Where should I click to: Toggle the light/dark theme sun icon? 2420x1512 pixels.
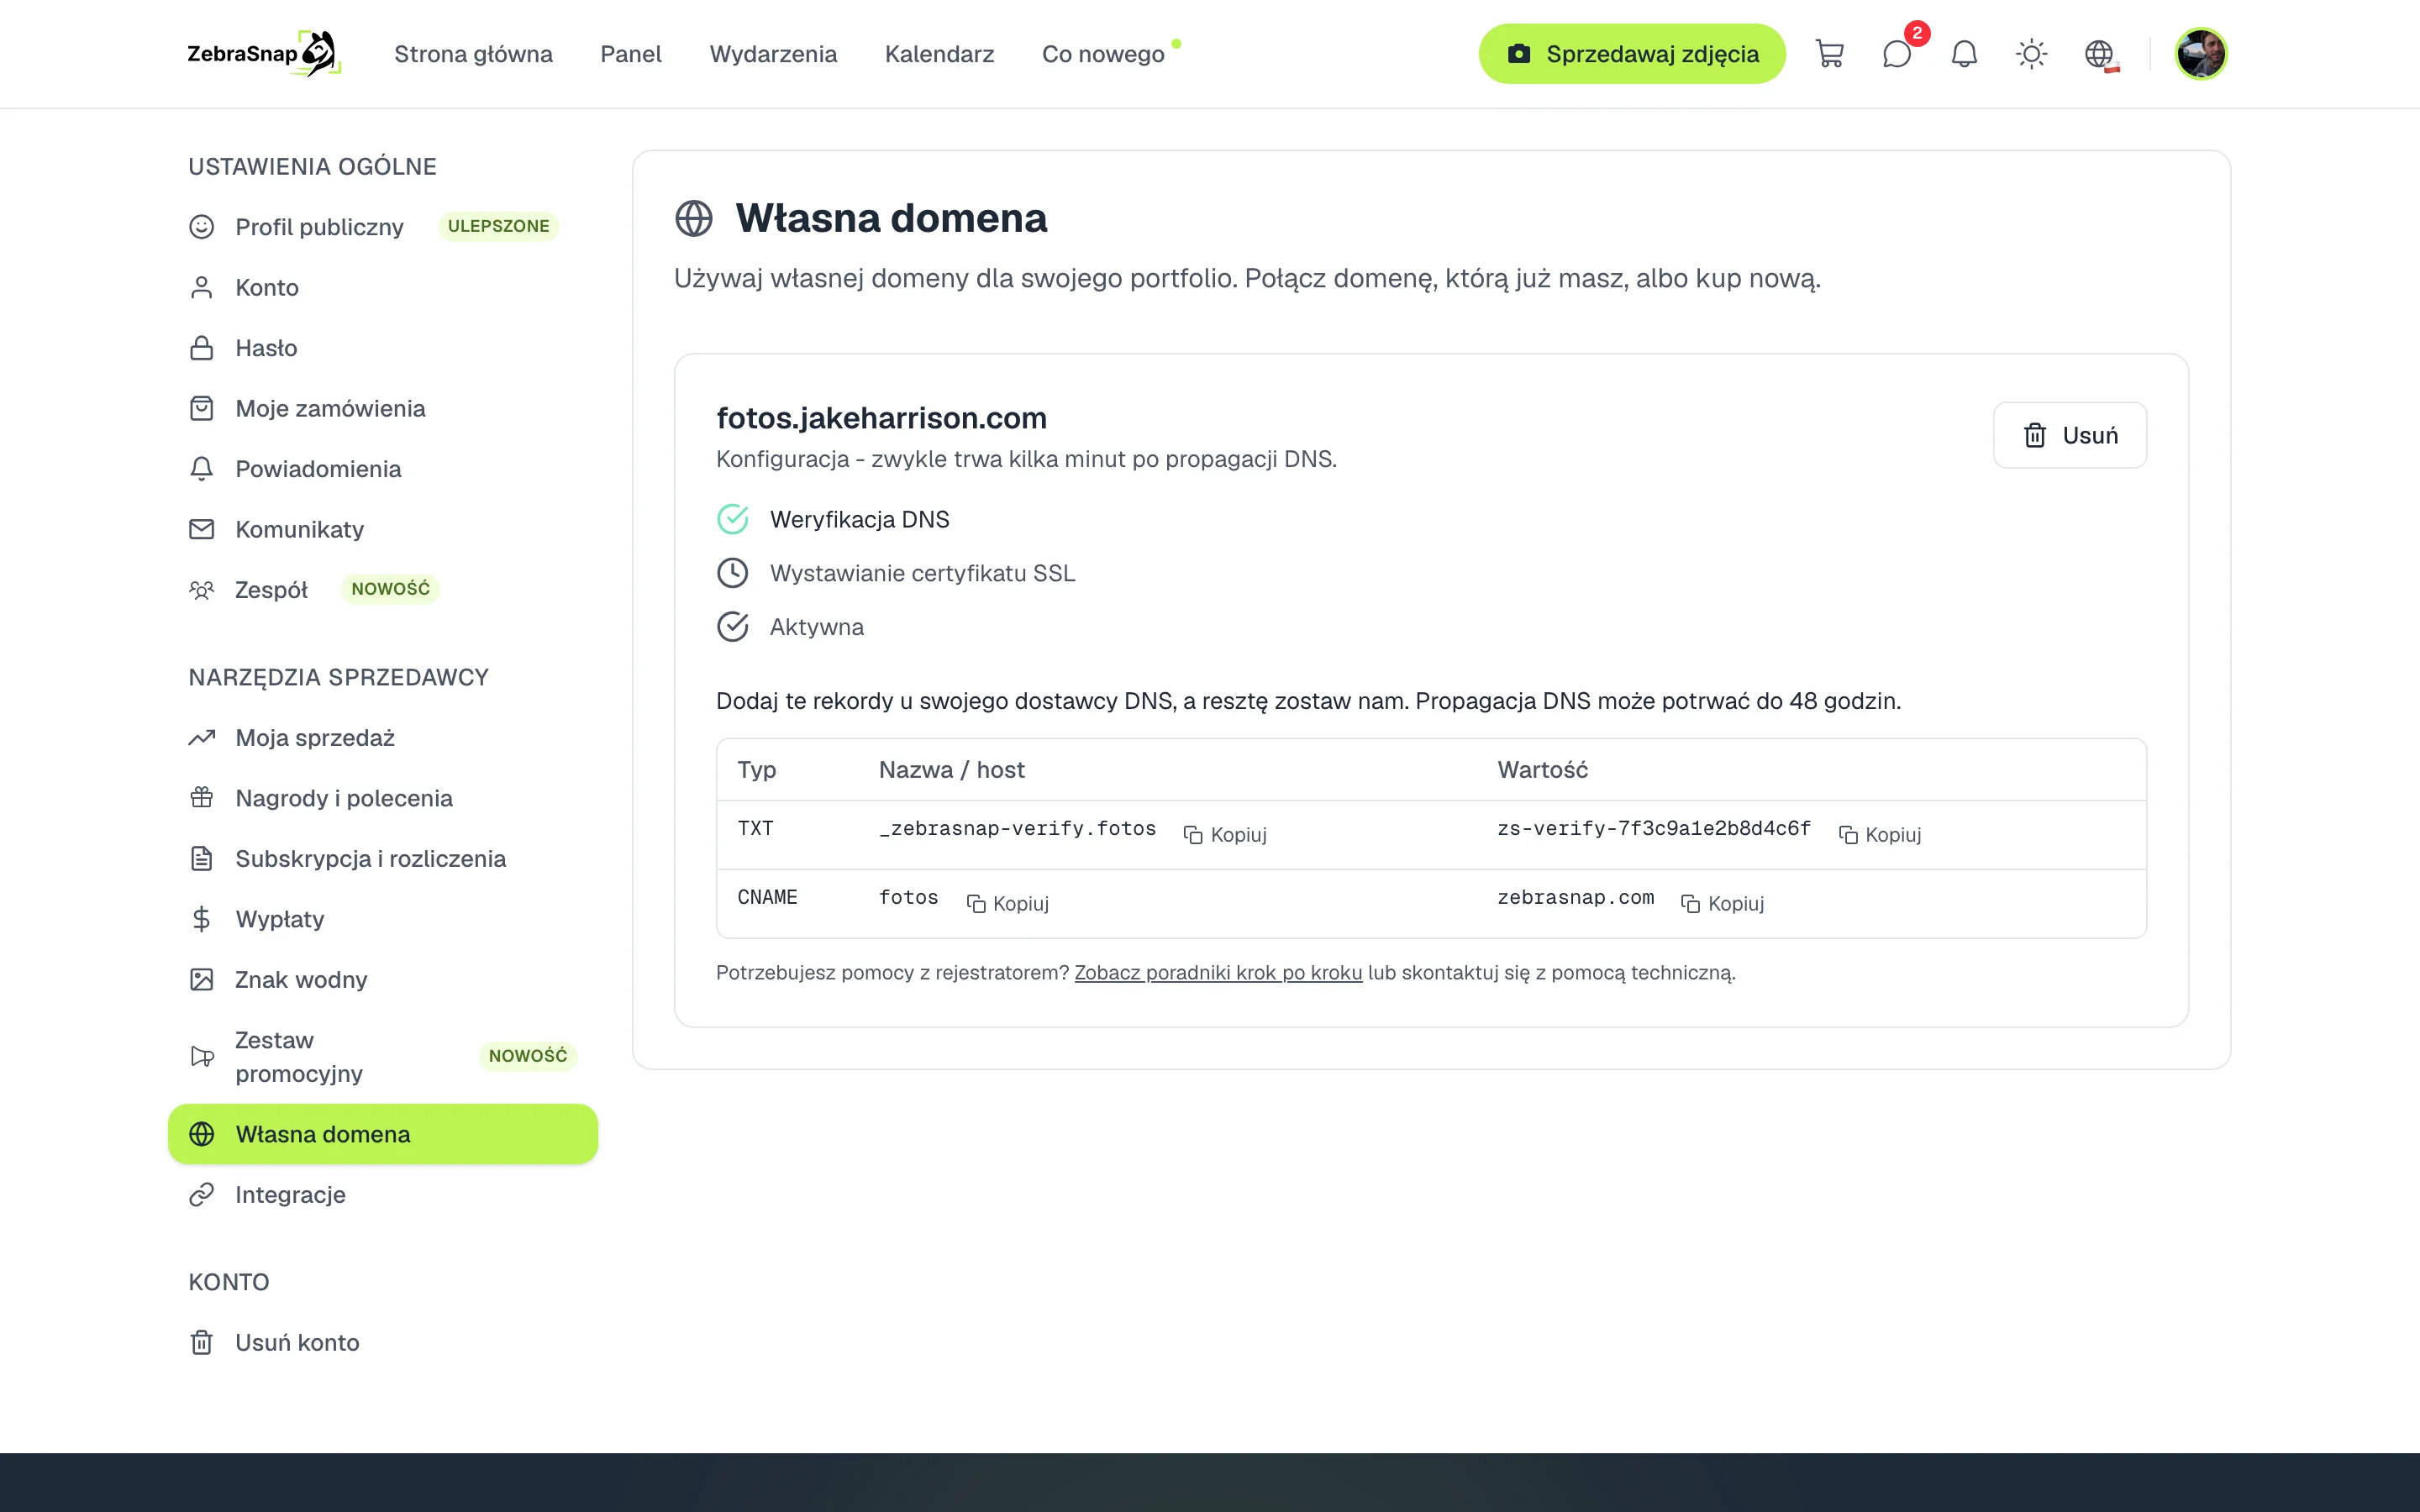pyautogui.click(x=2031, y=54)
